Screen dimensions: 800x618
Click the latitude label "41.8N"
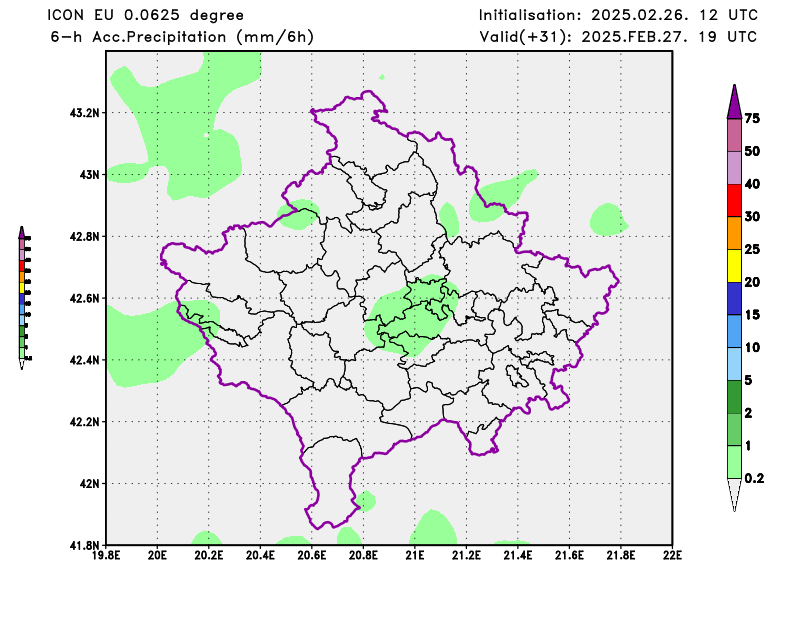point(85,545)
